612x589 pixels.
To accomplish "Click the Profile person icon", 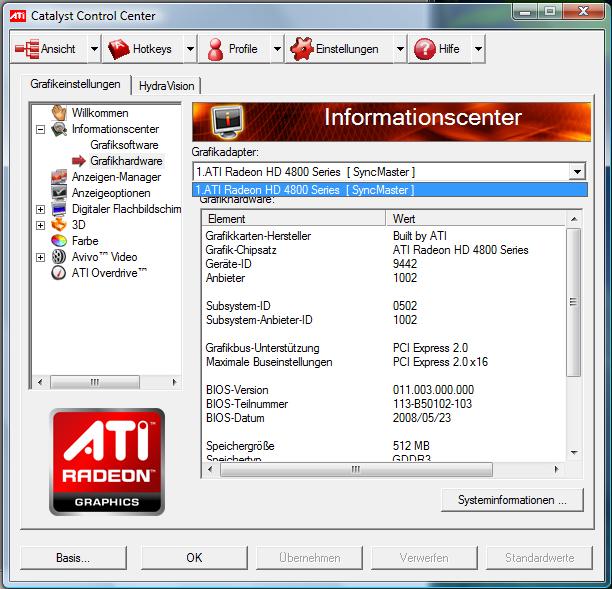I will coord(215,49).
